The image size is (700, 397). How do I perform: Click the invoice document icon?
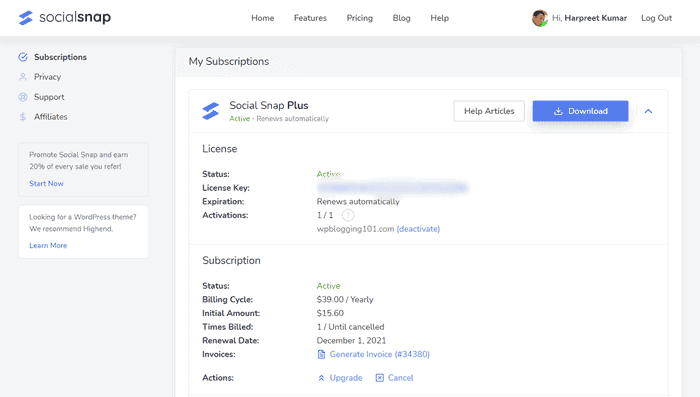pos(321,354)
